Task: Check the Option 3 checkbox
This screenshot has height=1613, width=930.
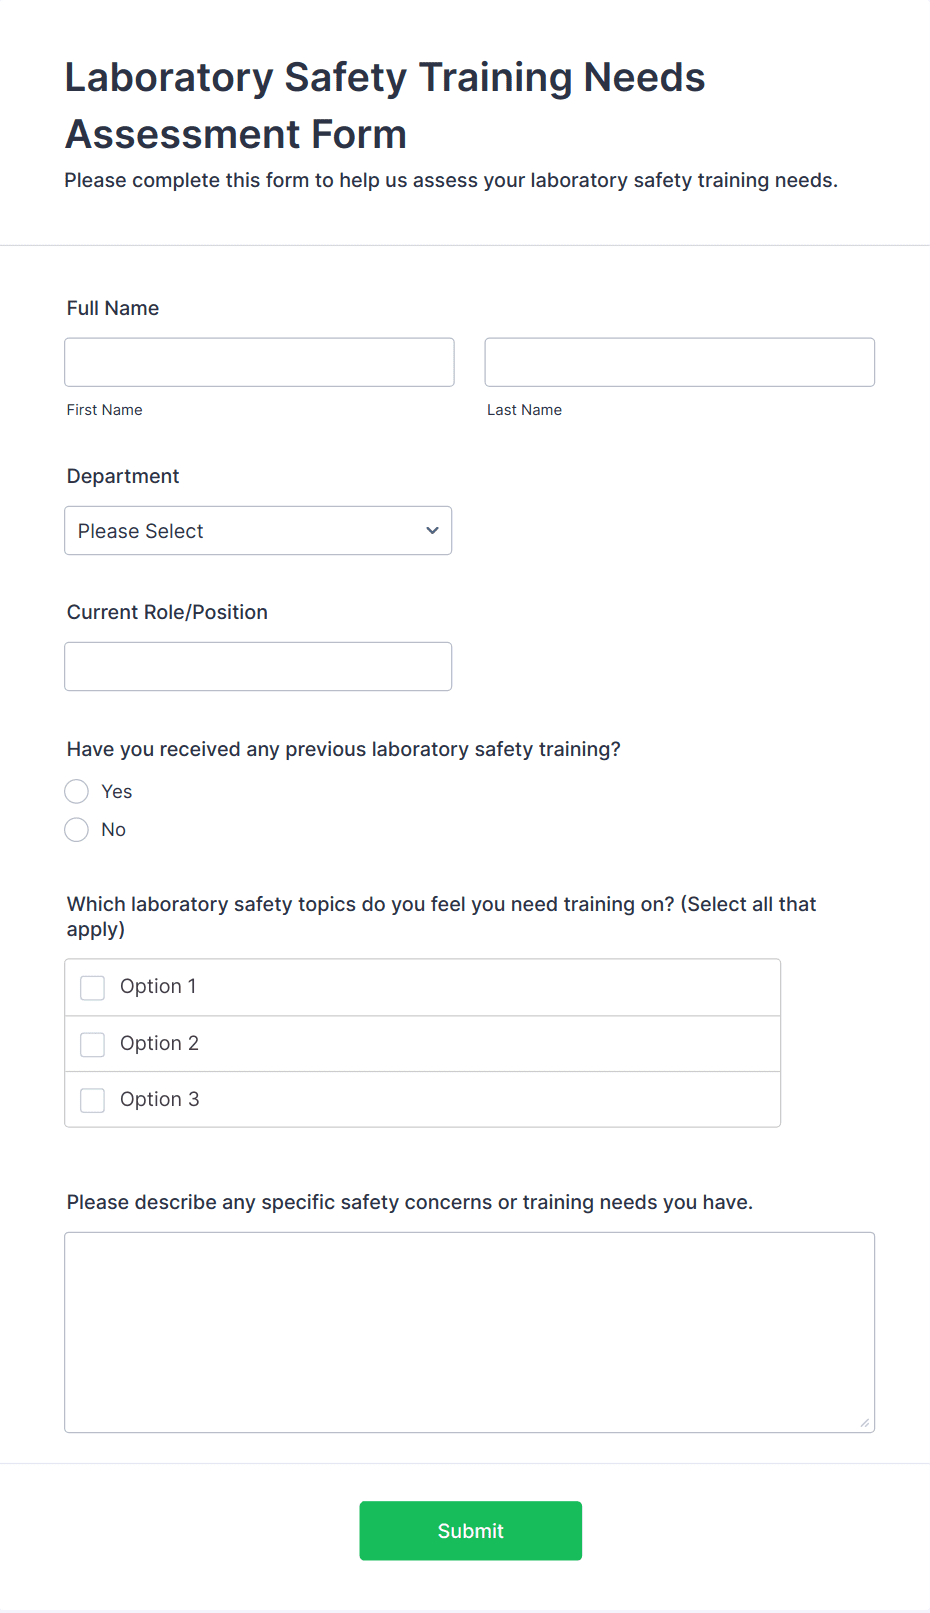Action: pyautogui.click(x=93, y=1100)
